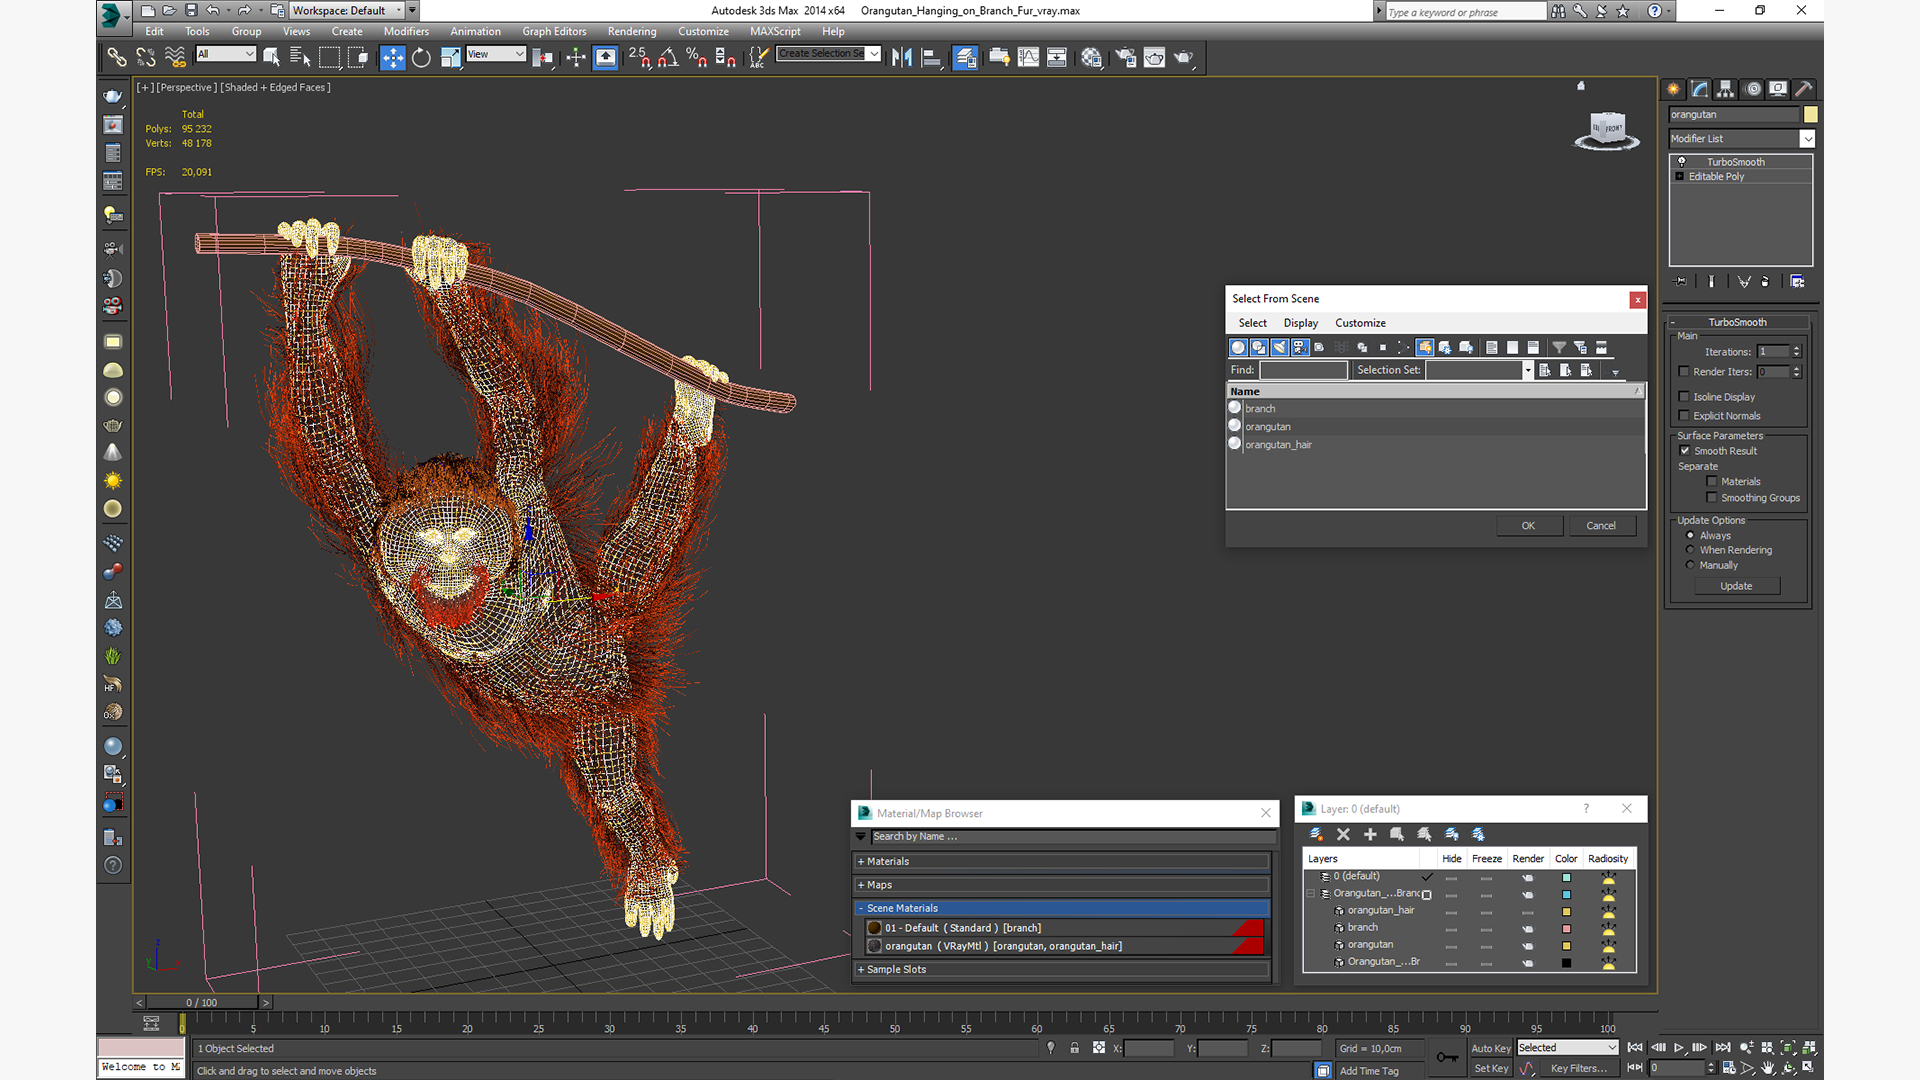
Task: Enable the Isoline Display checkbox
Action: 1684,396
